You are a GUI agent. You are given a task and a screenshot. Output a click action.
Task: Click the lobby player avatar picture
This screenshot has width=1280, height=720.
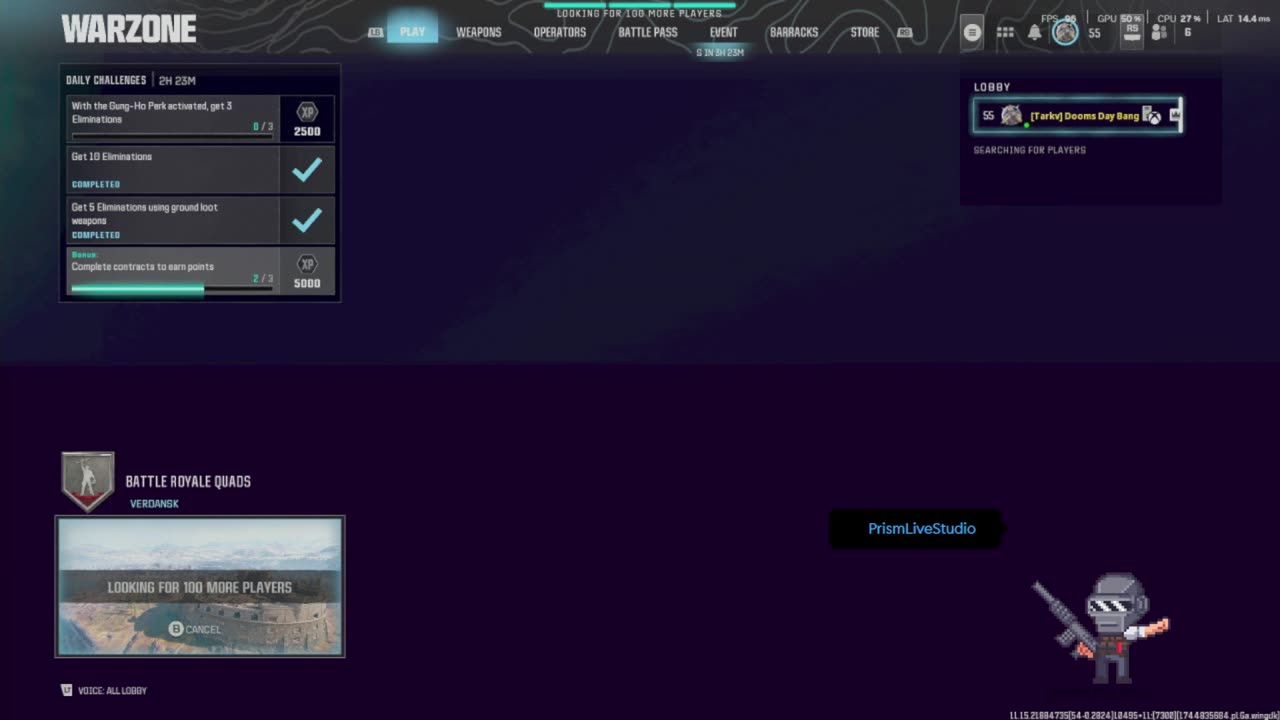coord(1012,115)
